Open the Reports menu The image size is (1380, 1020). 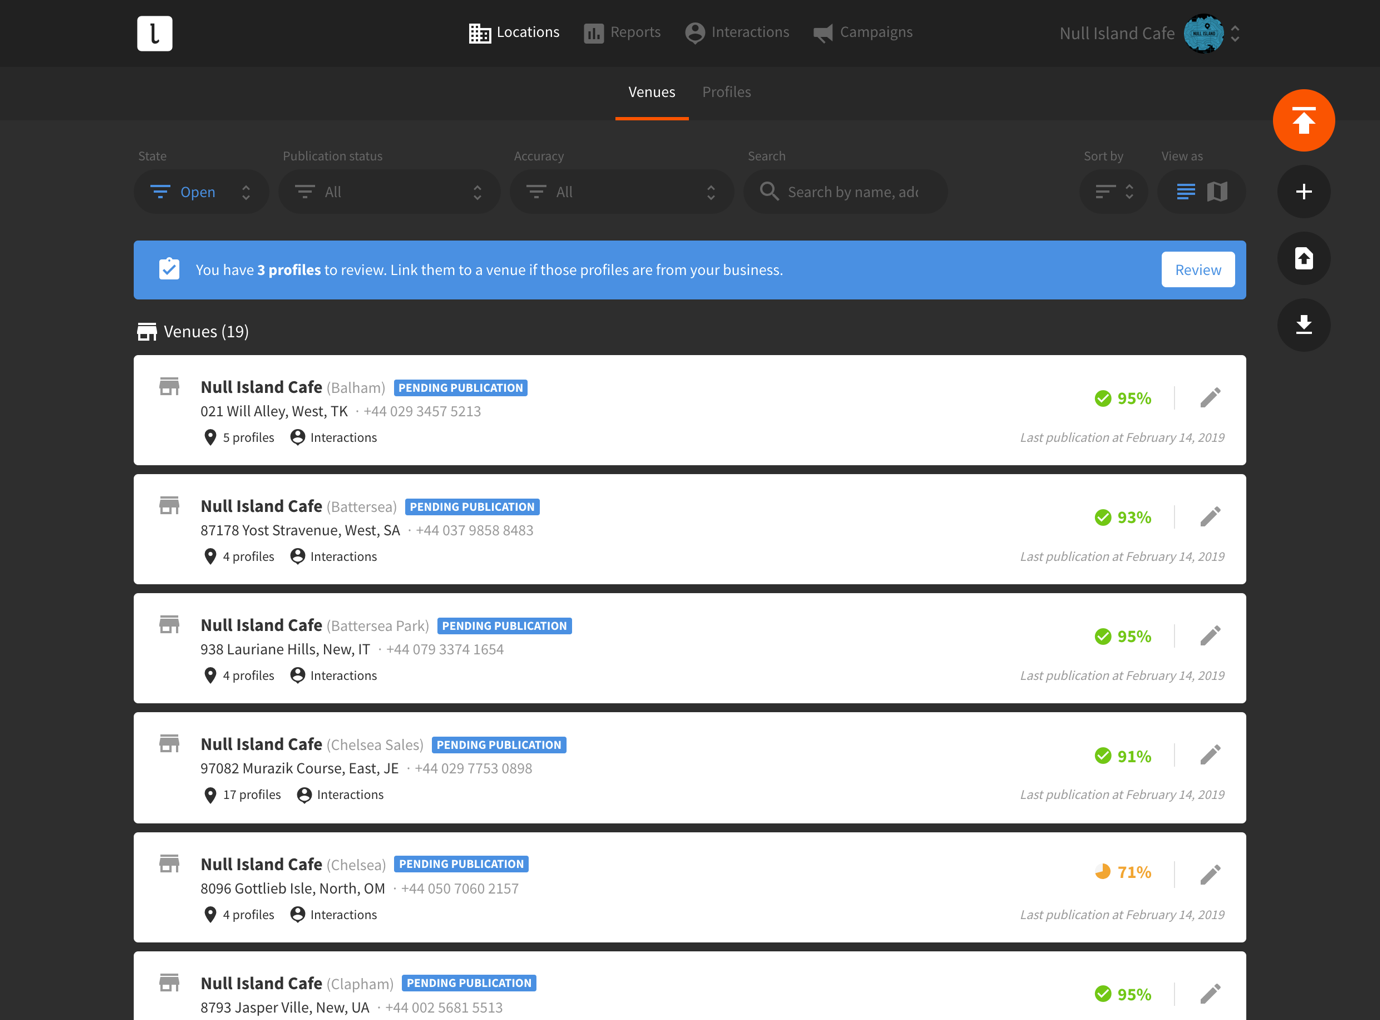pos(622,33)
